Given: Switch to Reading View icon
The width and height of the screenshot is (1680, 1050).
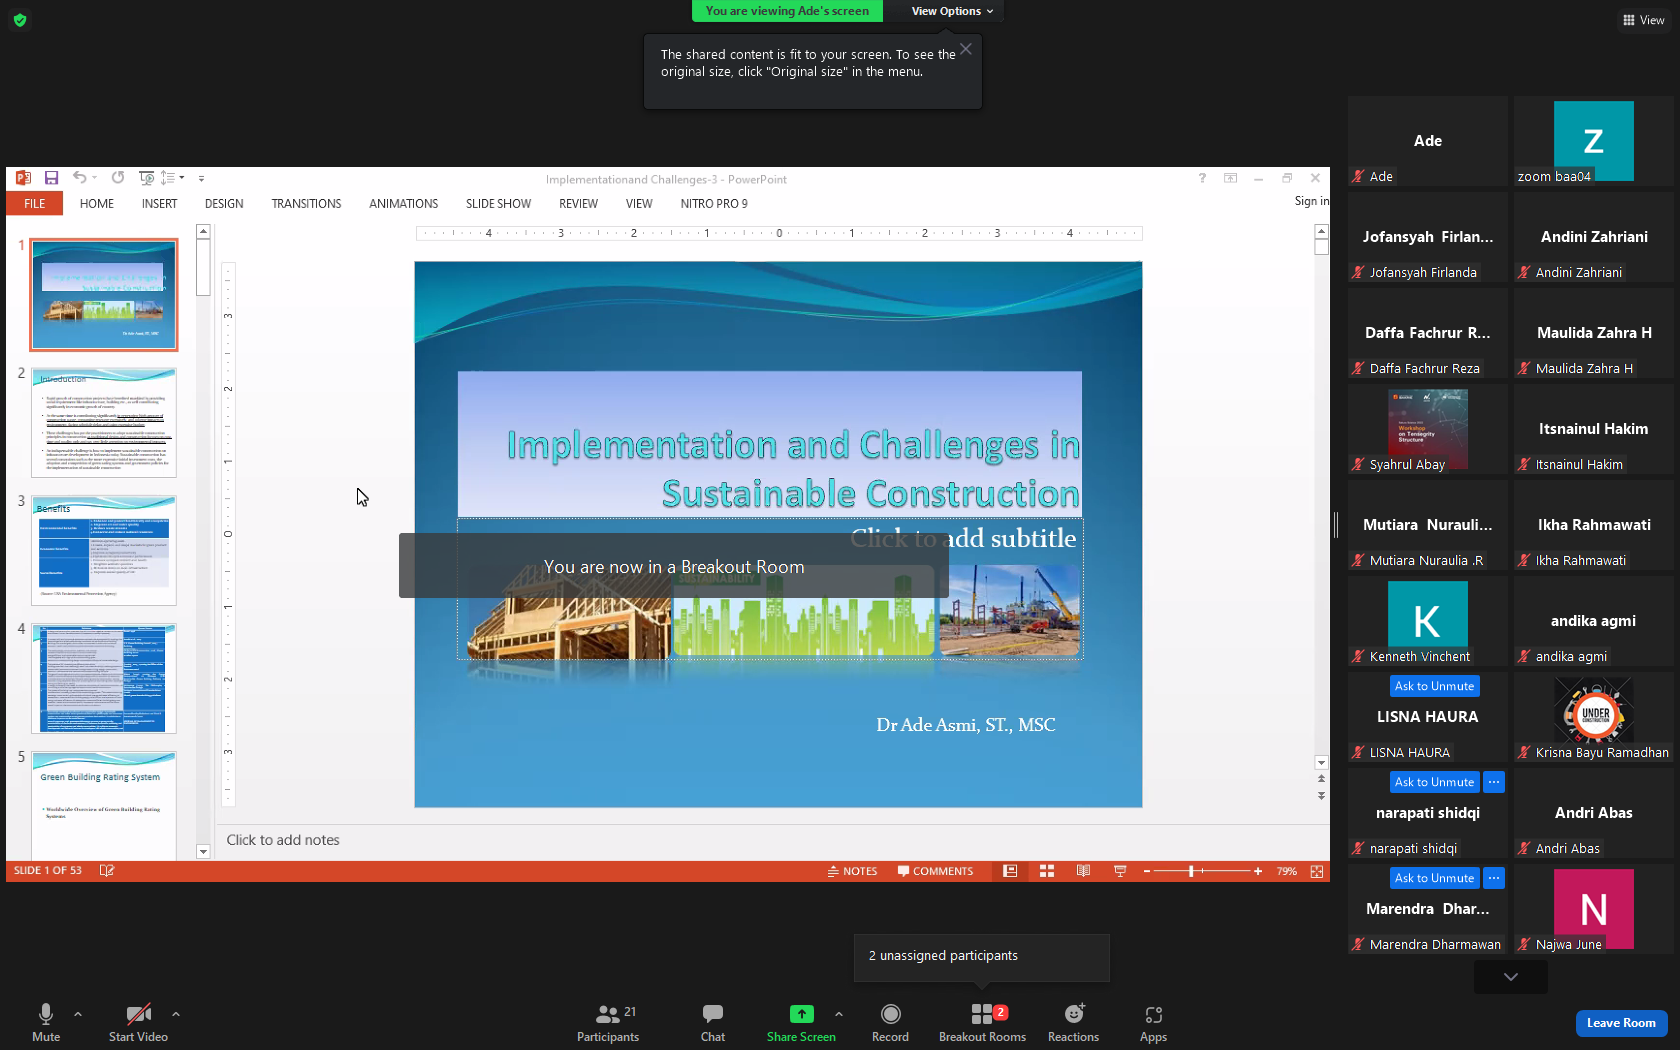Looking at the screenshot, I should pos(1083,871).
